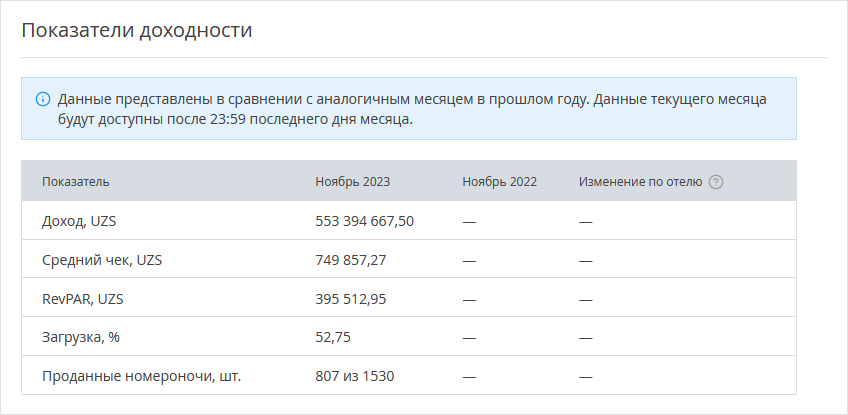Select the Средний чек, UZS row label

pyautogui.click(x=102, y=260)
